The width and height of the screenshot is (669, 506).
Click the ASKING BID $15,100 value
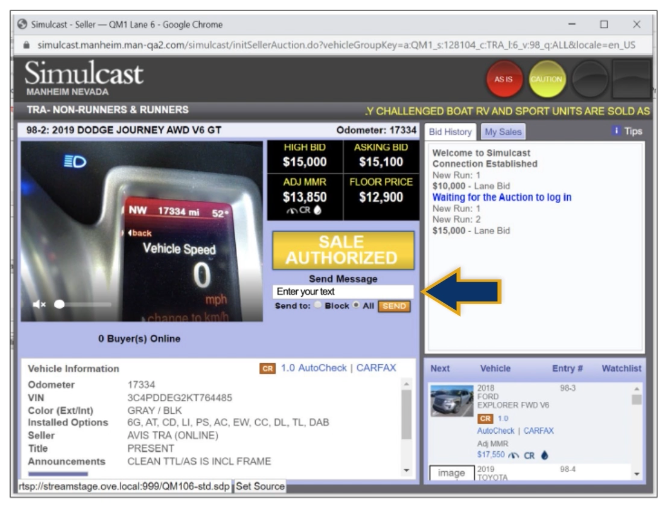tap(381, 162)
